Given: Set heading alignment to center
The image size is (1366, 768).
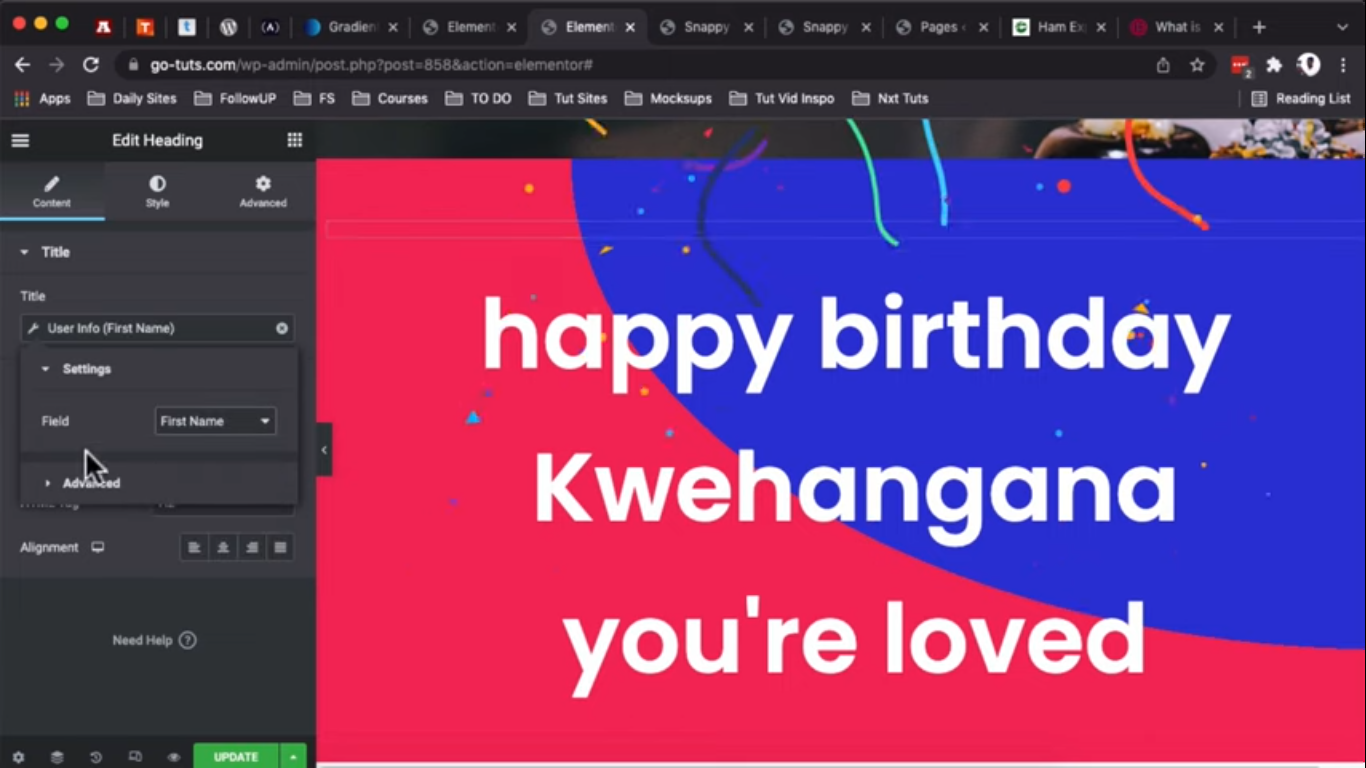Looking at the screenshot, I should 223,548.
